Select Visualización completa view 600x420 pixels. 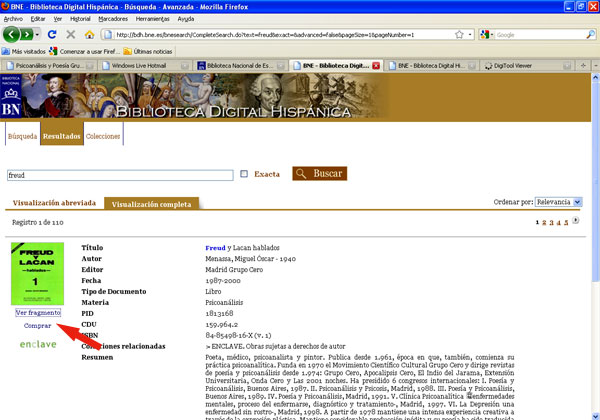[x=152, y=204]
